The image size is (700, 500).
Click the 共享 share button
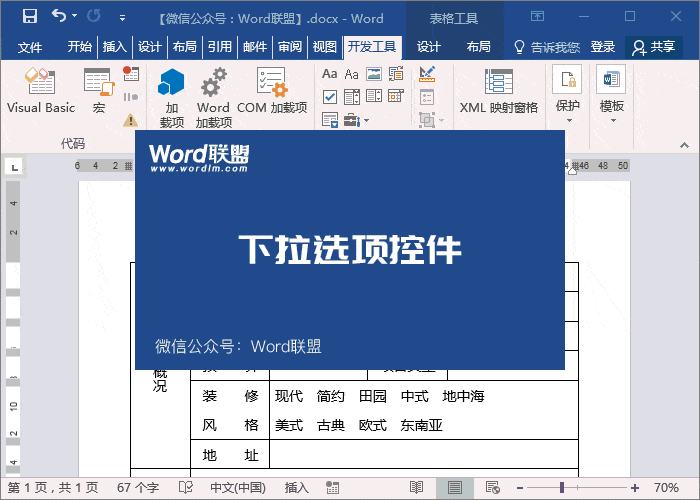654,47
